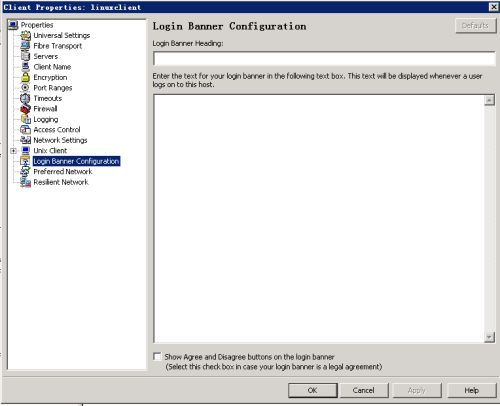This screenshot has height=406, width=500.
Task: Click the Encryption padlock icon
Action: point(25,77)
